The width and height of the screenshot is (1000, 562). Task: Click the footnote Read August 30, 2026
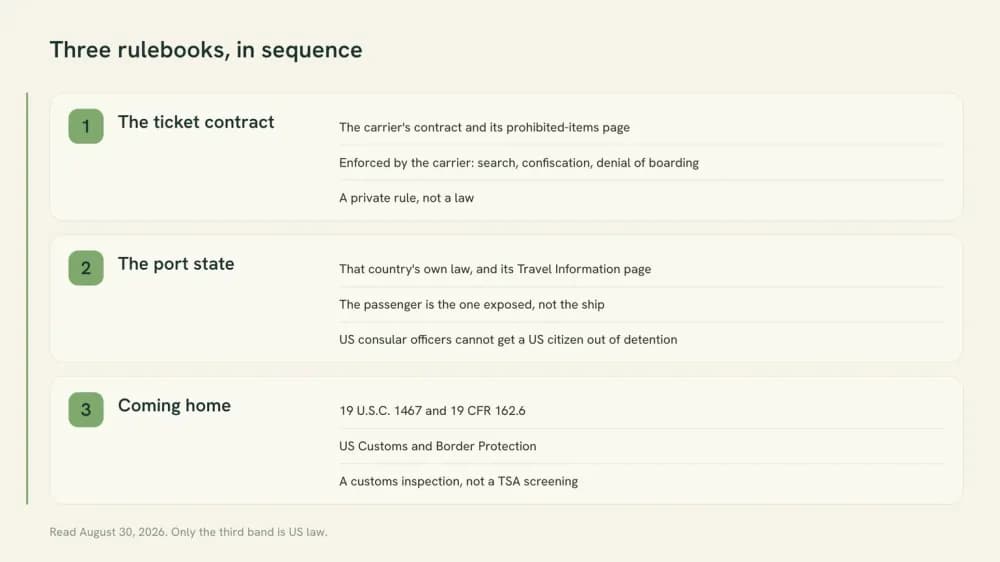point(188,532)
